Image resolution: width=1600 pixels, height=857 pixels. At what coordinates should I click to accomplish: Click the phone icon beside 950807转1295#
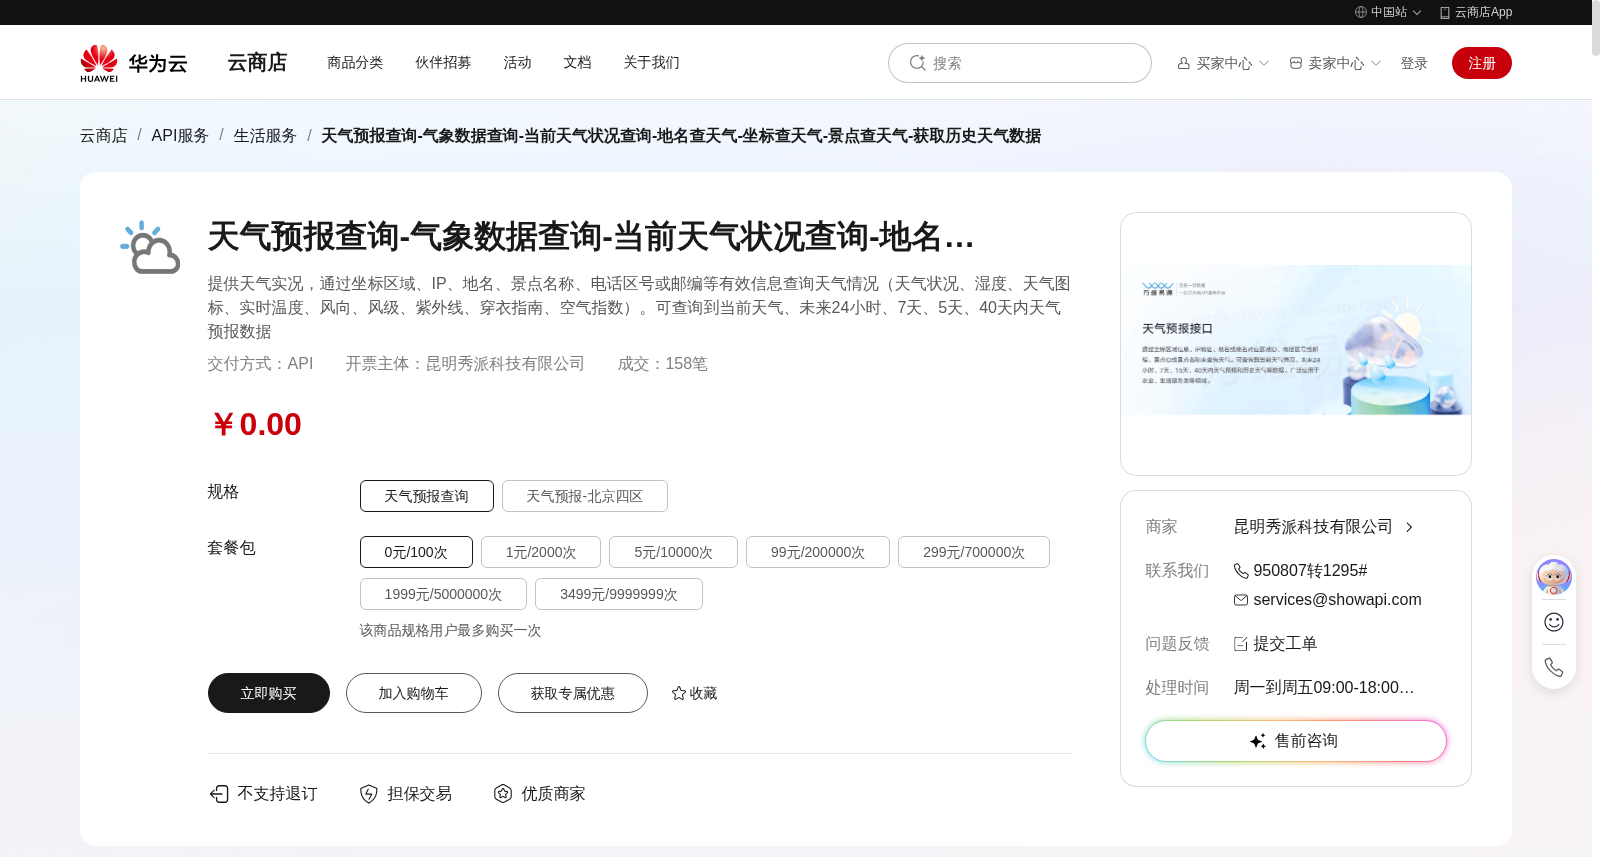pos(1241,571)
